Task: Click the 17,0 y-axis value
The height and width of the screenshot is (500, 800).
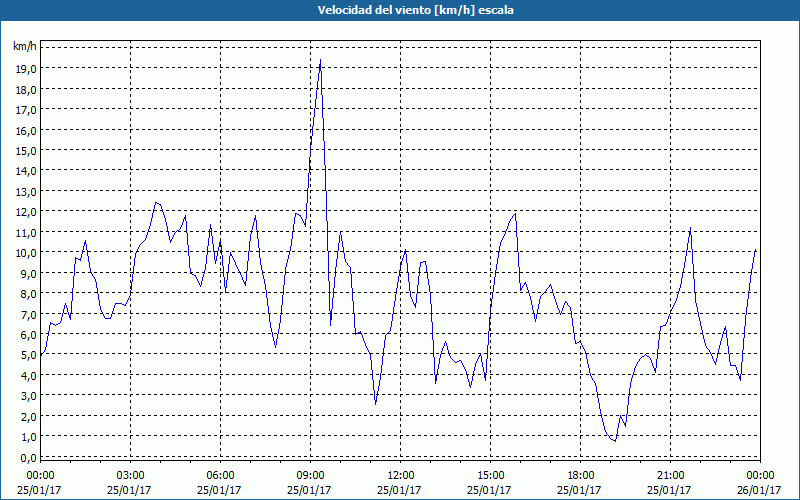Action: (x=26, y=110)
